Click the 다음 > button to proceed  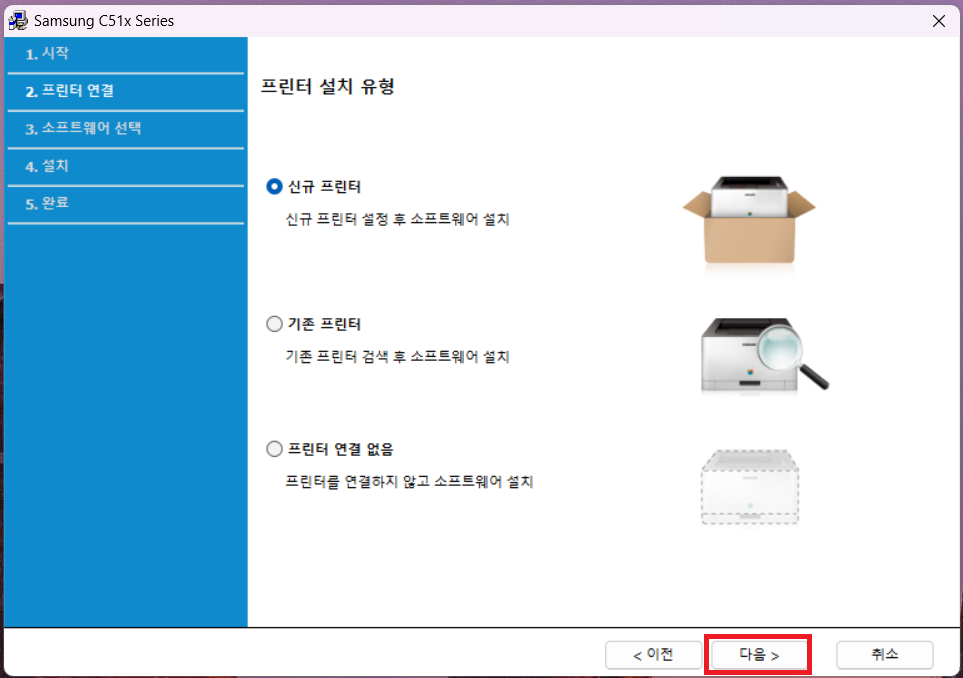pos(758,654)
